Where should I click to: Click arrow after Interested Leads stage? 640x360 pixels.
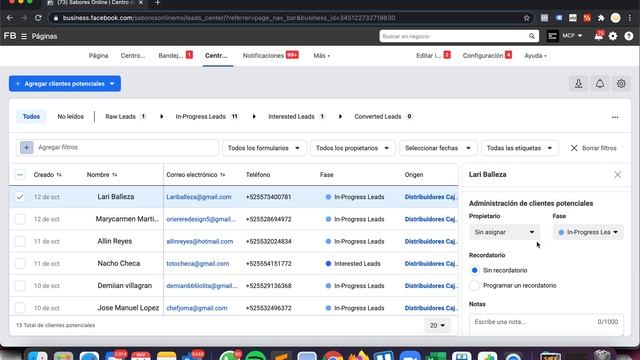pos(340,117)
